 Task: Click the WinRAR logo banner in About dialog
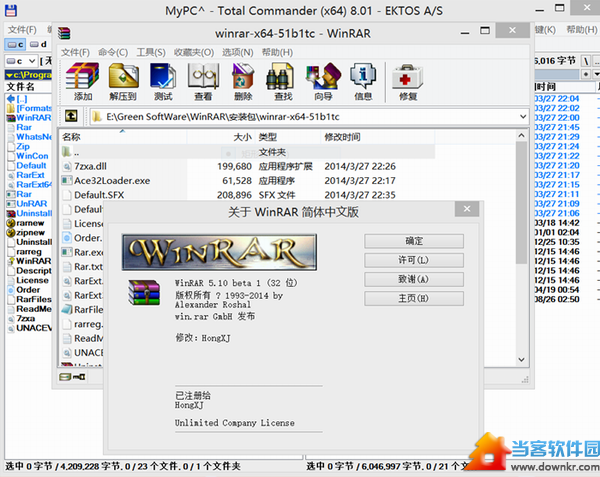coord(219,252)
